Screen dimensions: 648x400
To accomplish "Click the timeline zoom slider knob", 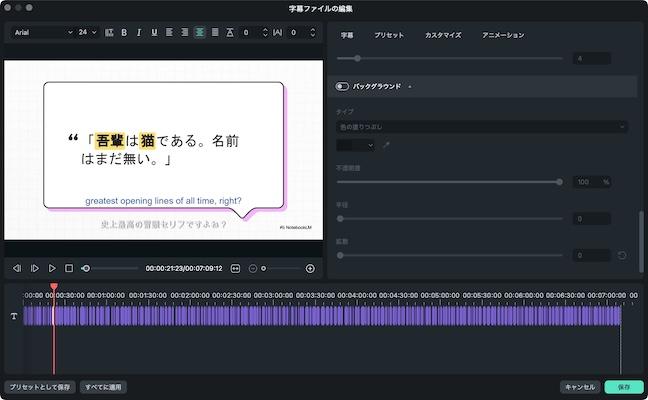I will tap(264, 269).
